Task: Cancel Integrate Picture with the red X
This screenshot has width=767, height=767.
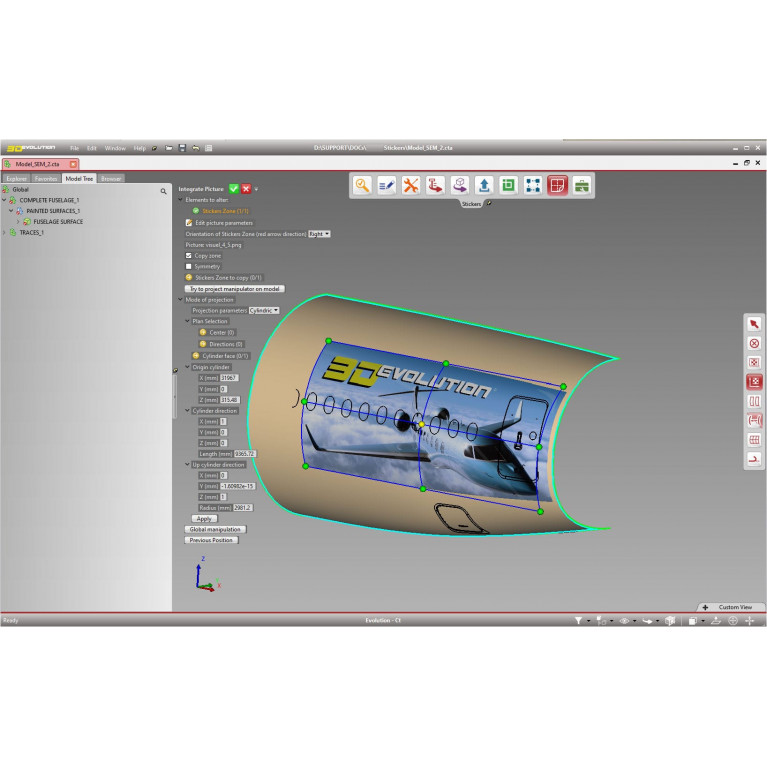Action: 246,189
